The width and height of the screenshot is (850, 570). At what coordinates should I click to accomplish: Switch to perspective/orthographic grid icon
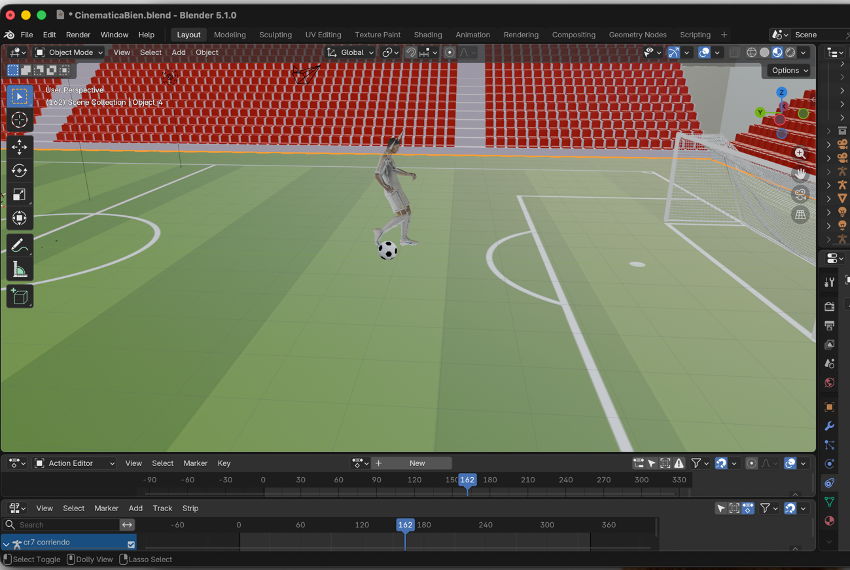click(800, 215)
